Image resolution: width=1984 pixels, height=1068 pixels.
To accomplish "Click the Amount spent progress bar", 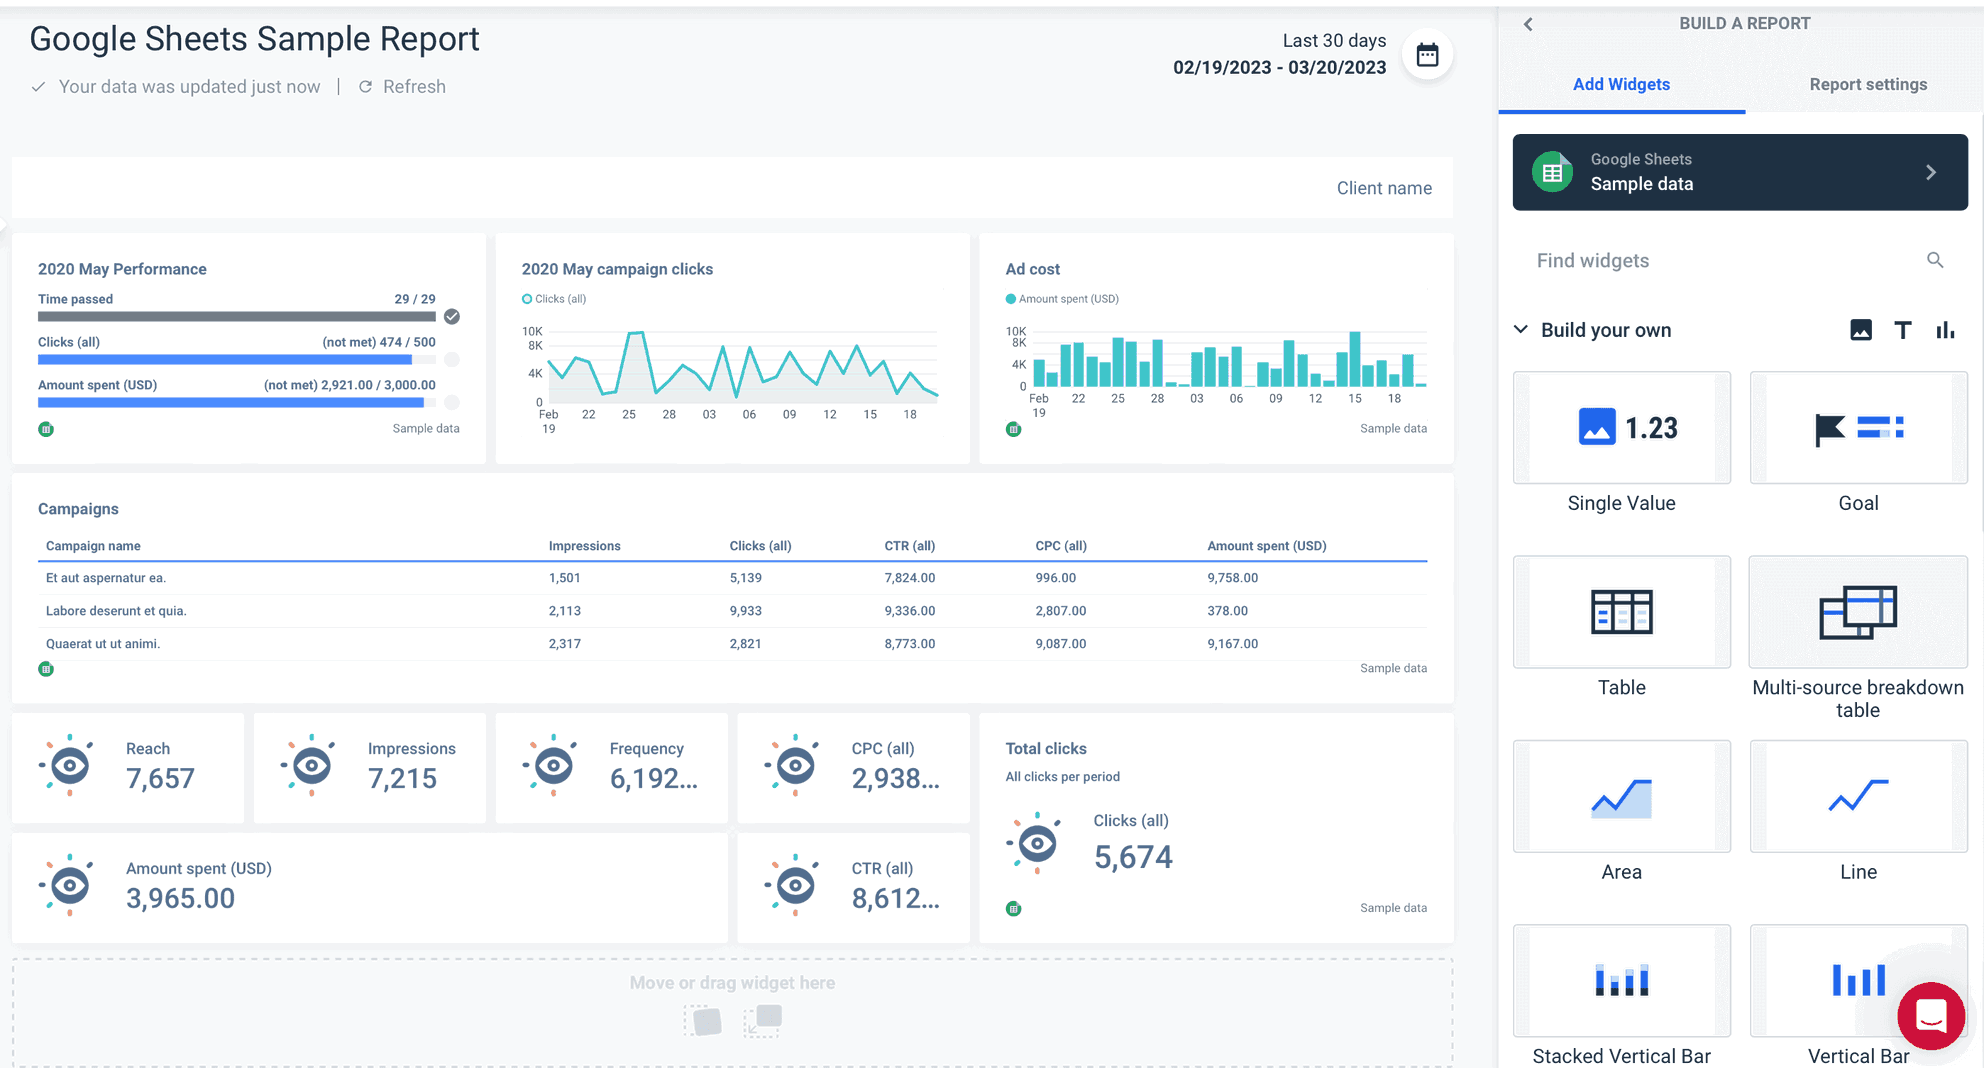I will 230,402.
